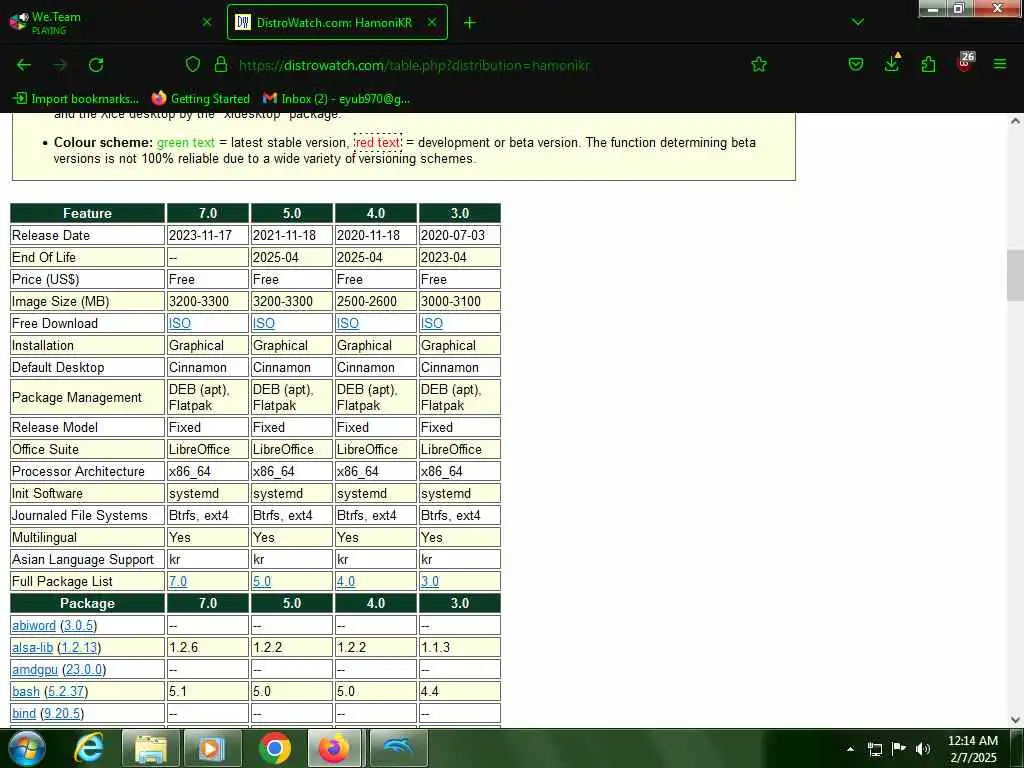1024x768 pixels.
Task: Open taskbar clock showing 12:14 AM
Action: (x=973, y=749)
